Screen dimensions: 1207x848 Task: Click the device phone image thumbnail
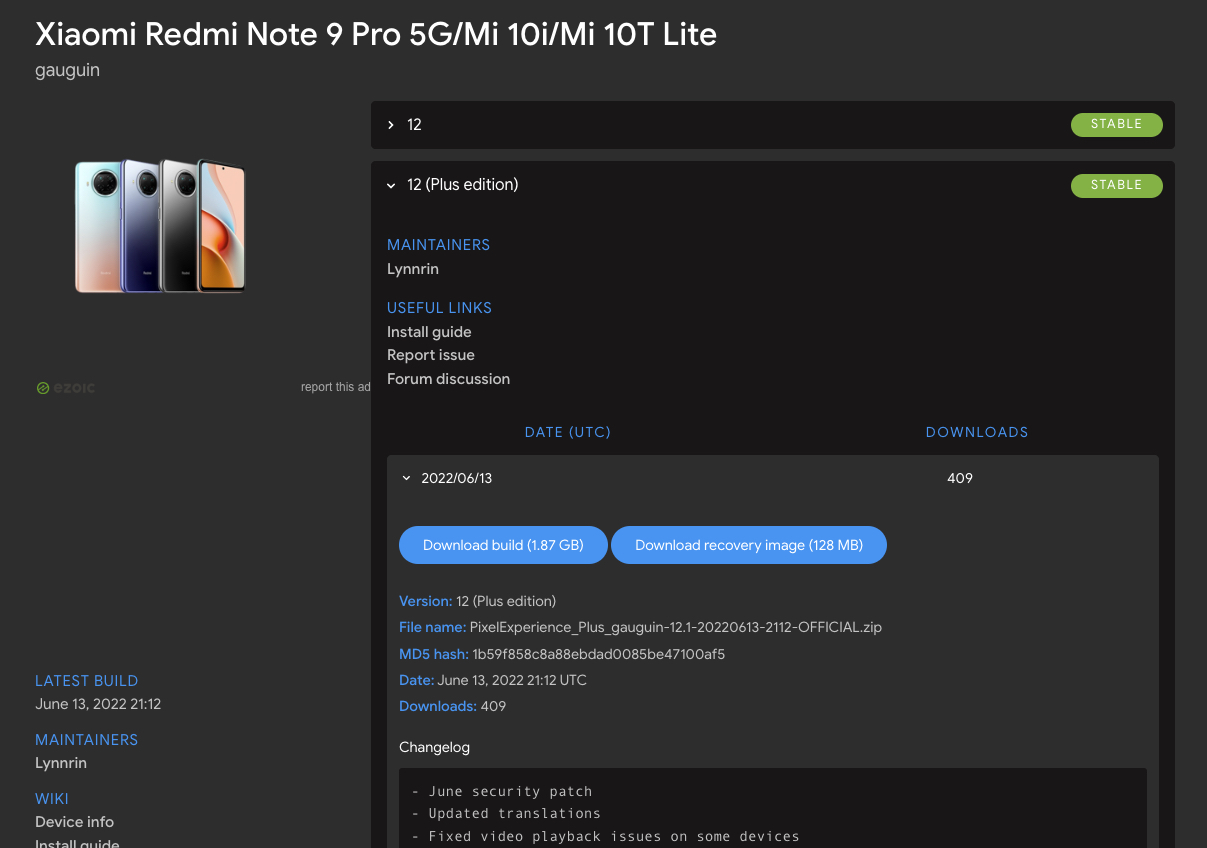click(160, 226)
